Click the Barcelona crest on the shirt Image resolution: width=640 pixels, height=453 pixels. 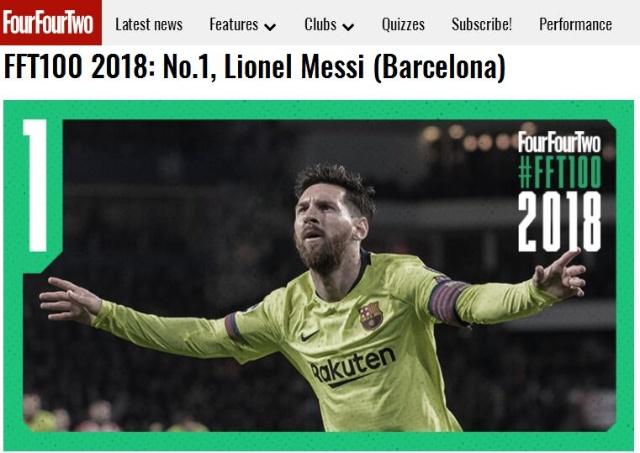coord(371,316)
